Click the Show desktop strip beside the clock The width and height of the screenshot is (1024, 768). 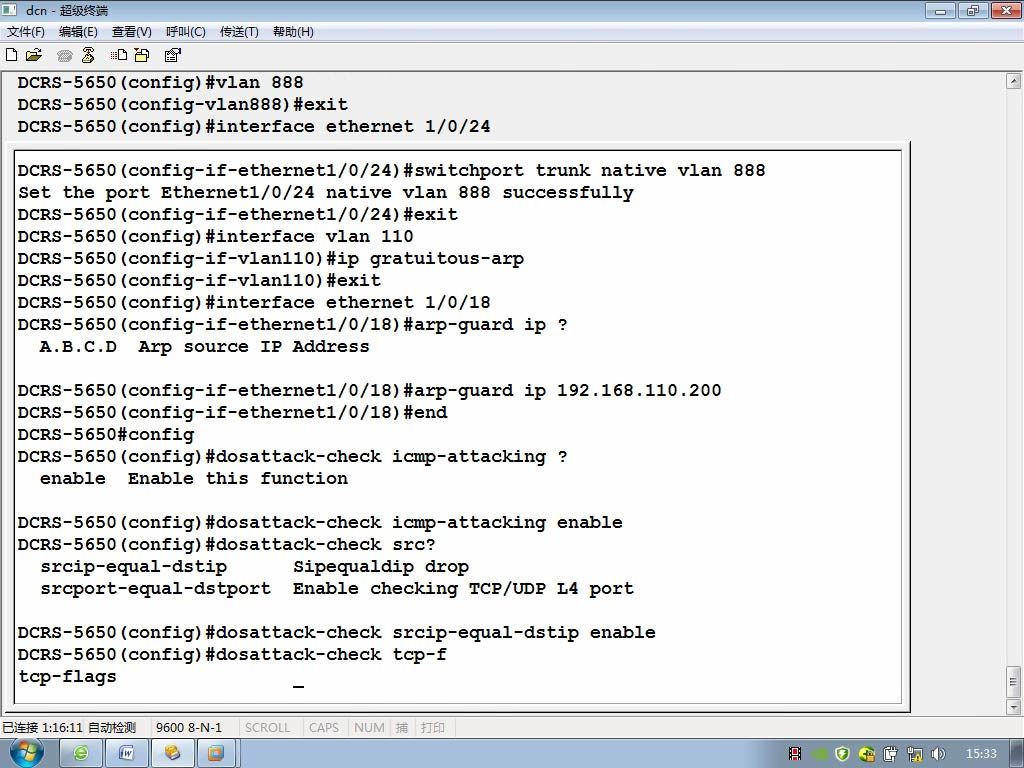[x=1018, y=753]
